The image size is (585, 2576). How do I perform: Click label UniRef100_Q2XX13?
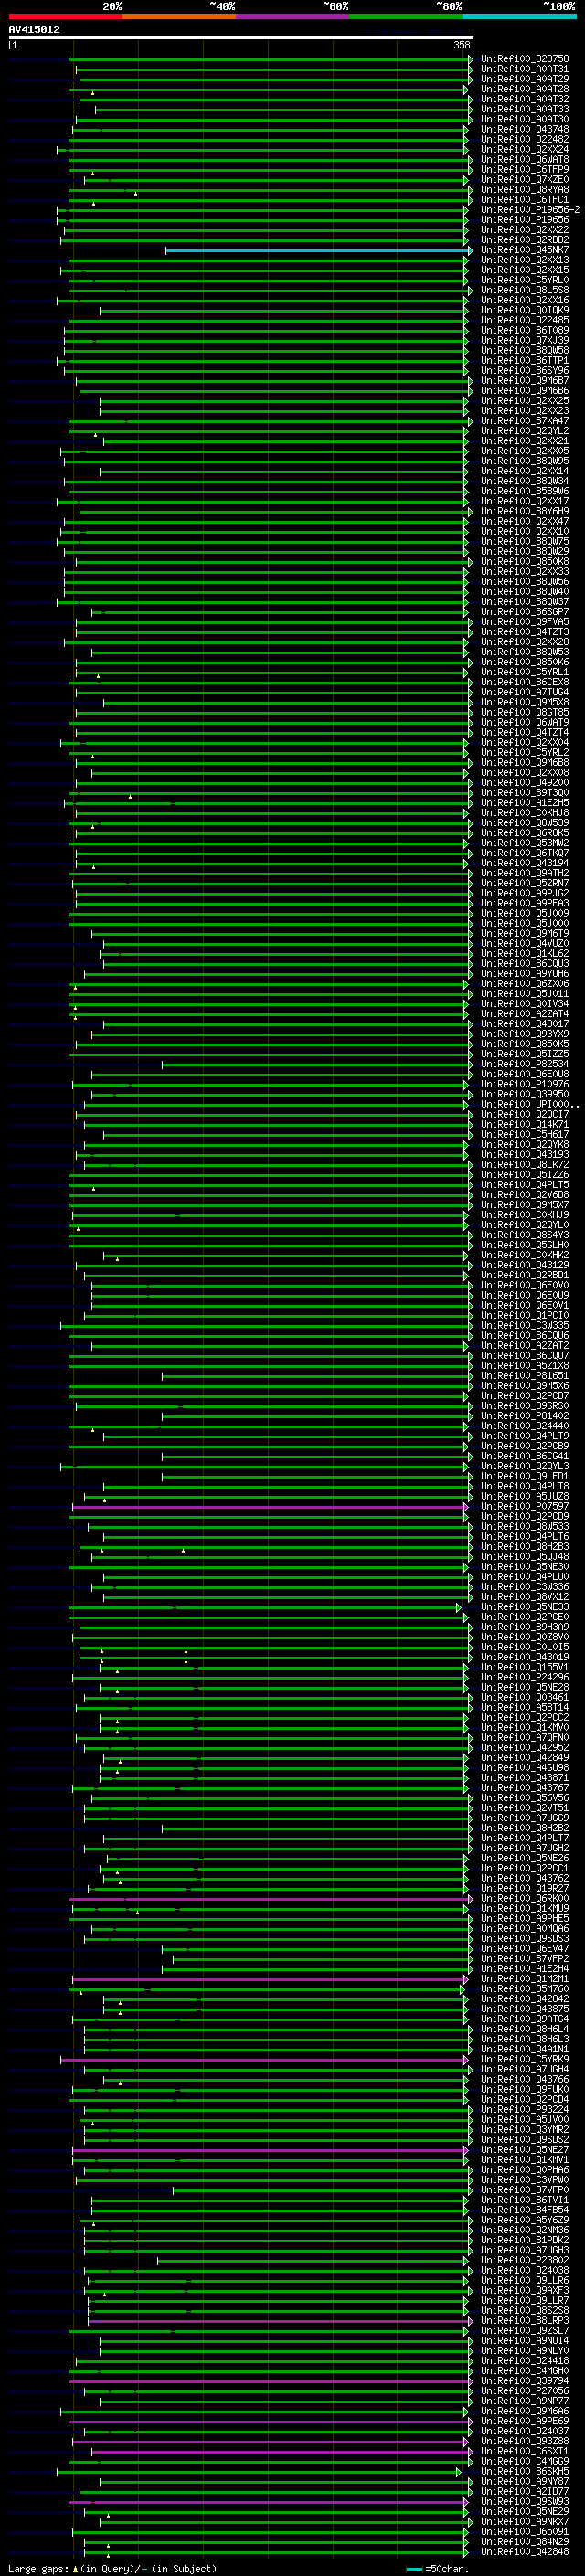[525, 260]
